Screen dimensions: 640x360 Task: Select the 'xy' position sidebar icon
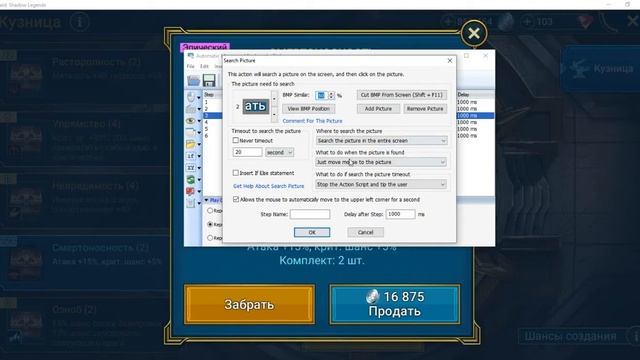pos(191,168)
